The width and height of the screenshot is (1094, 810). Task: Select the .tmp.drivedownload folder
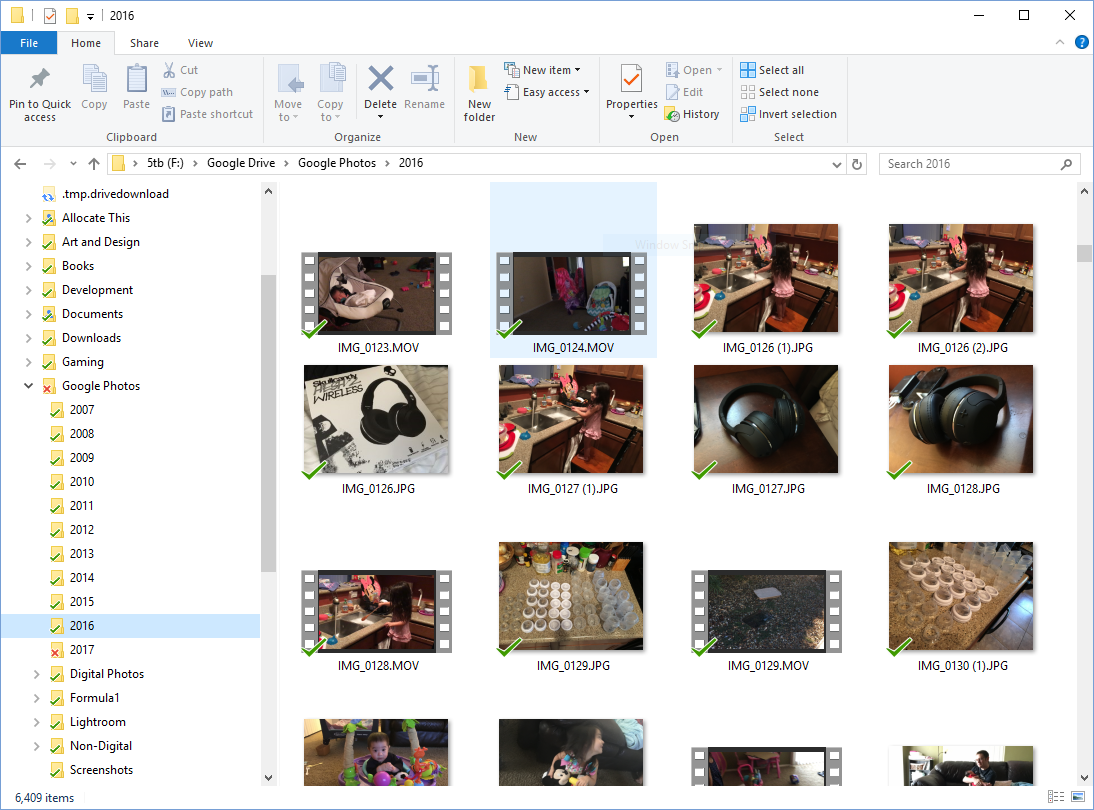115,194
